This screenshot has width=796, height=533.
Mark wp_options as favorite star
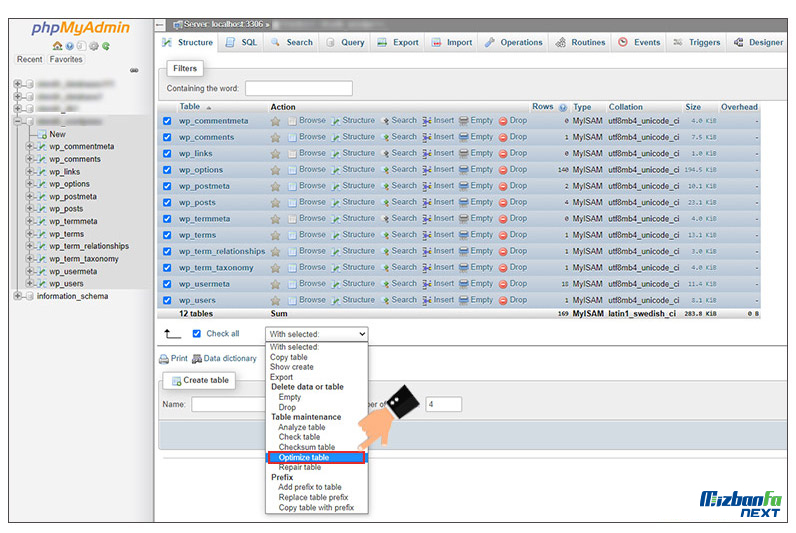pos(275,170)
